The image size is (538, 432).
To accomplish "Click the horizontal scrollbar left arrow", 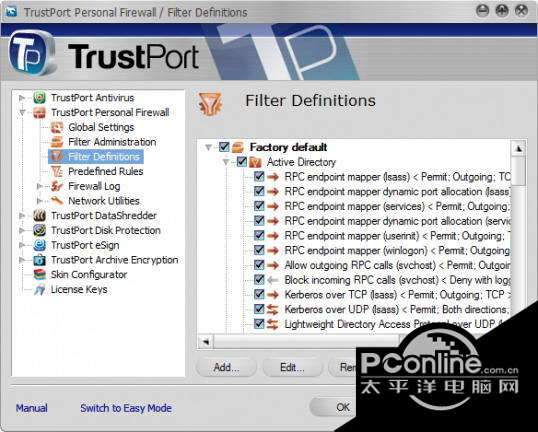I will [x=206, y=342].
